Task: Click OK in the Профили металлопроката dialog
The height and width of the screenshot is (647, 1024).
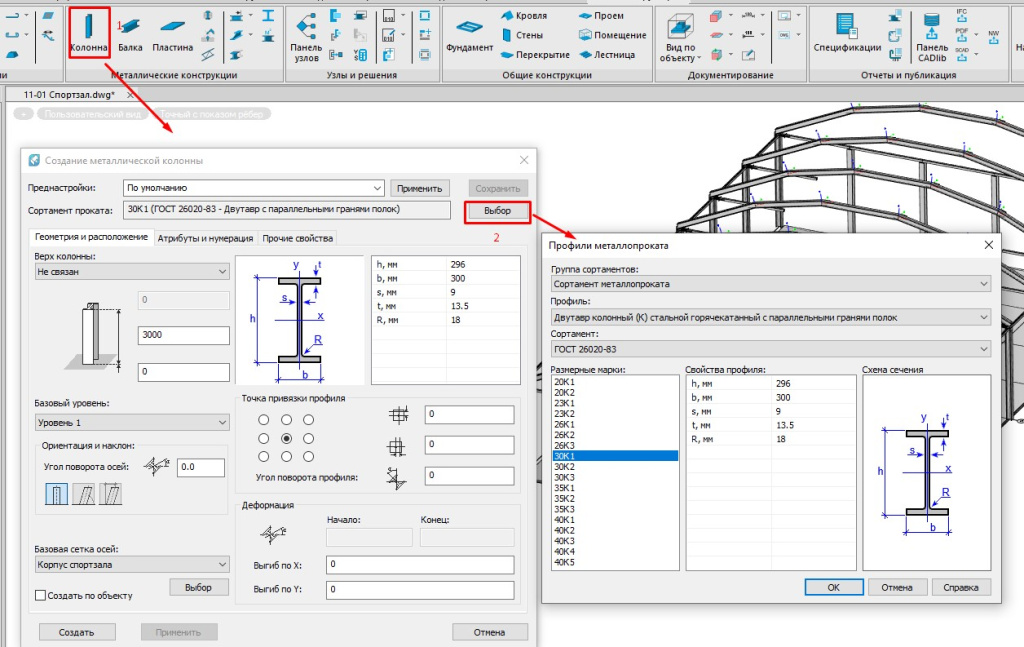Action: (833, 587)
